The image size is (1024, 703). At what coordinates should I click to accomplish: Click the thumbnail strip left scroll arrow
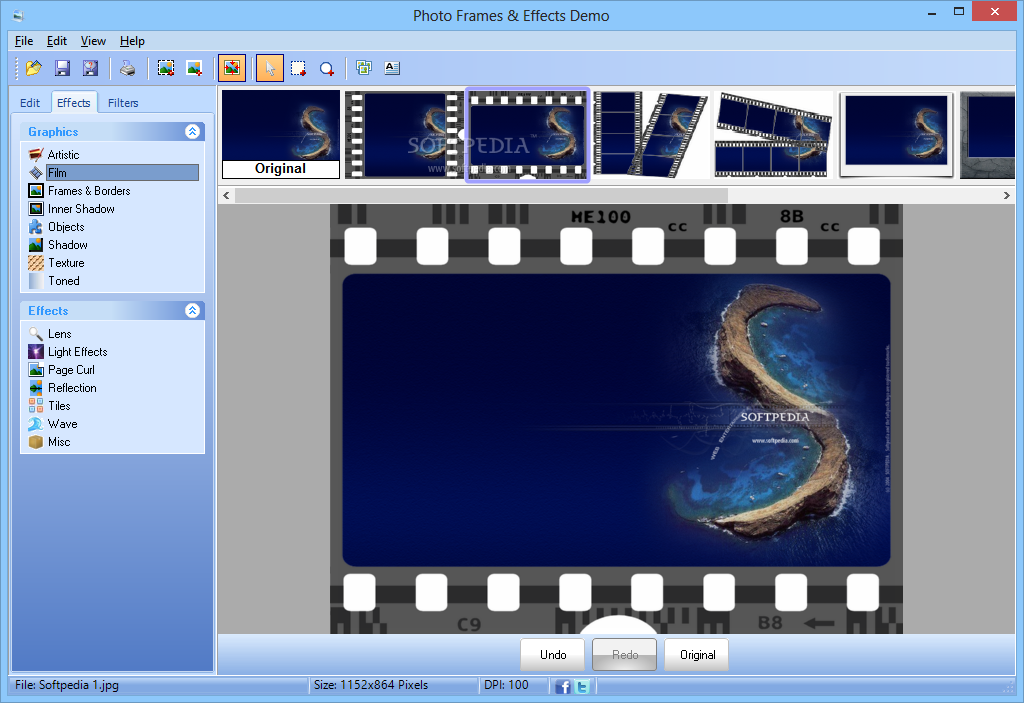point(226,195)
